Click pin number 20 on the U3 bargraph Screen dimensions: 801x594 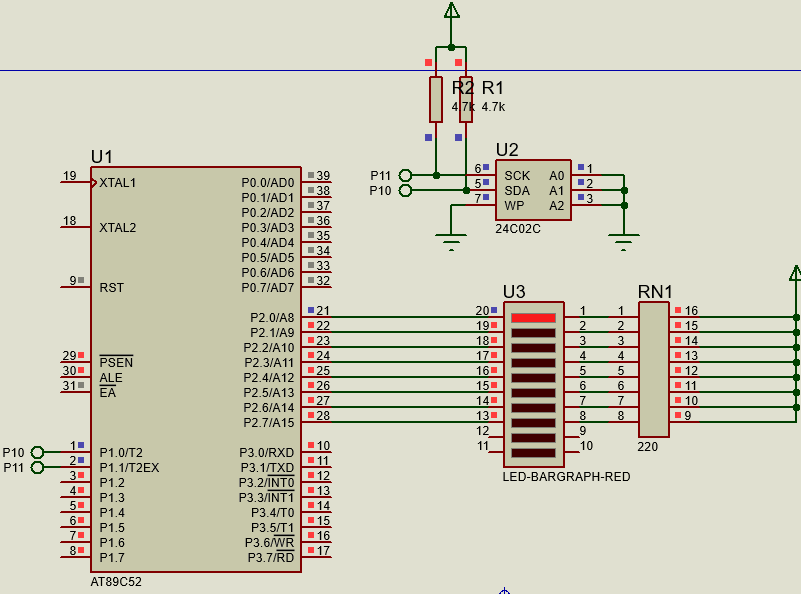482,311
